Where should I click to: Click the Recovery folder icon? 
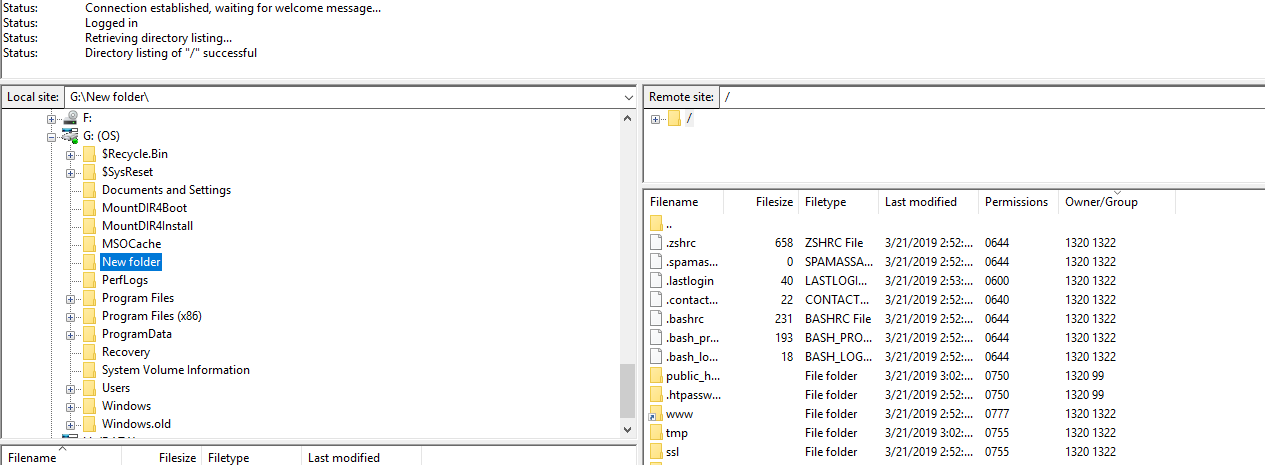coord(89,352)
